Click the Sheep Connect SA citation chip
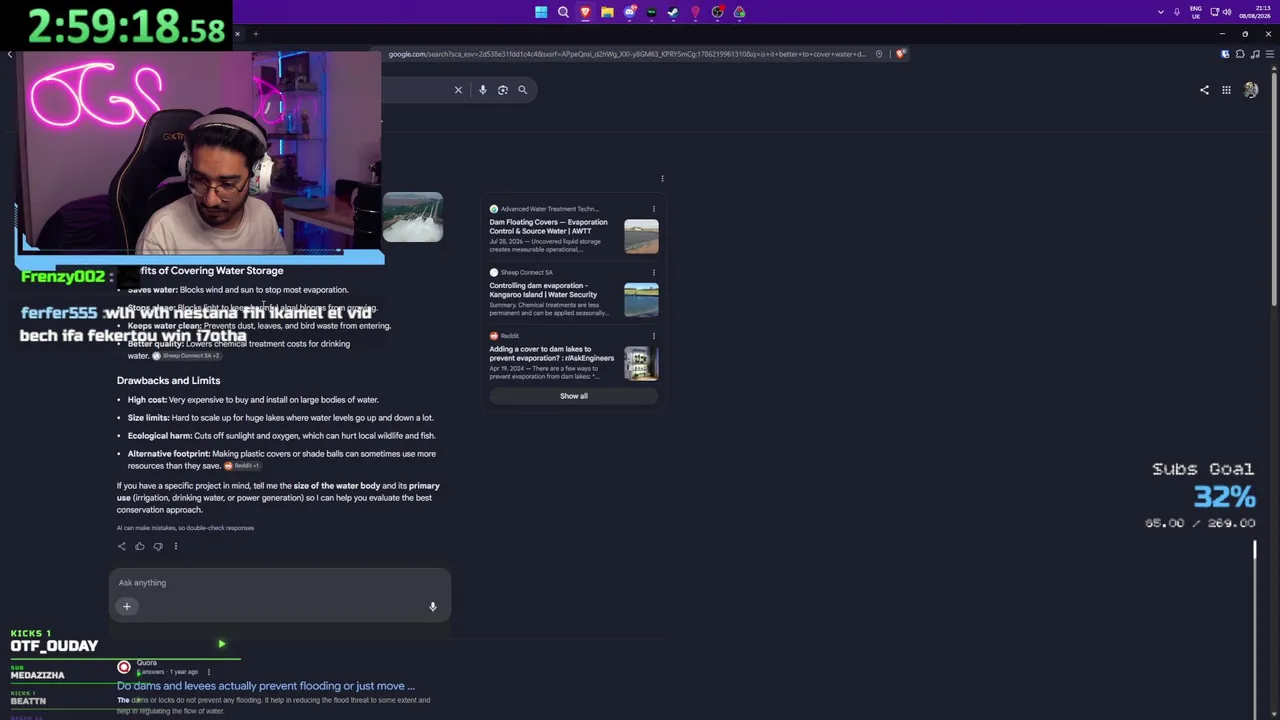 click(186, 356)
